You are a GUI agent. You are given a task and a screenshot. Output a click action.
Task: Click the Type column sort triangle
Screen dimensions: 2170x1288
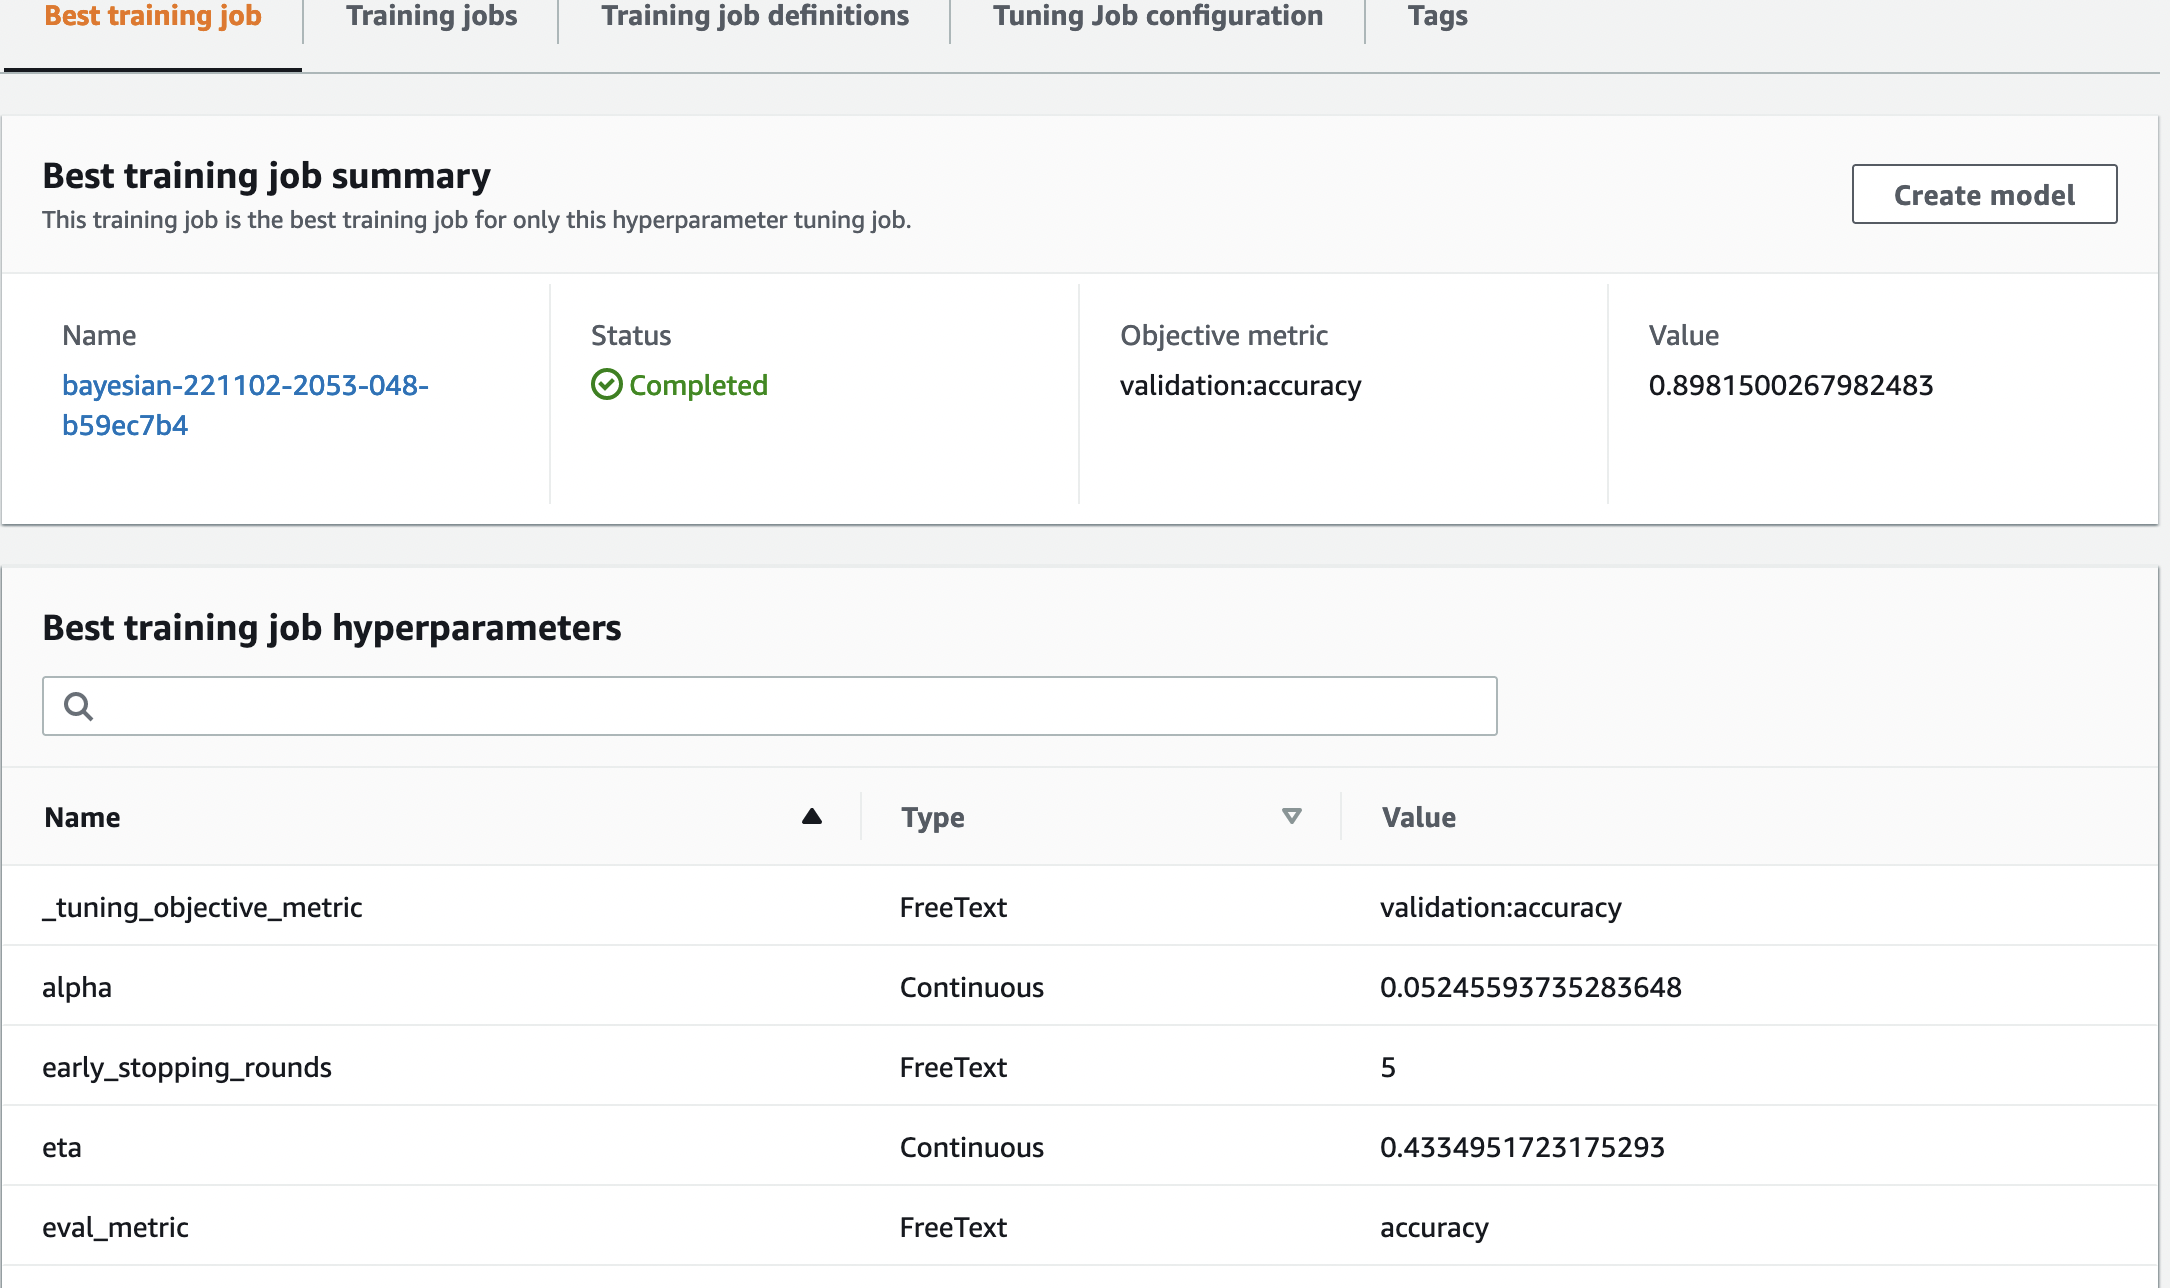click(1291, 817)
